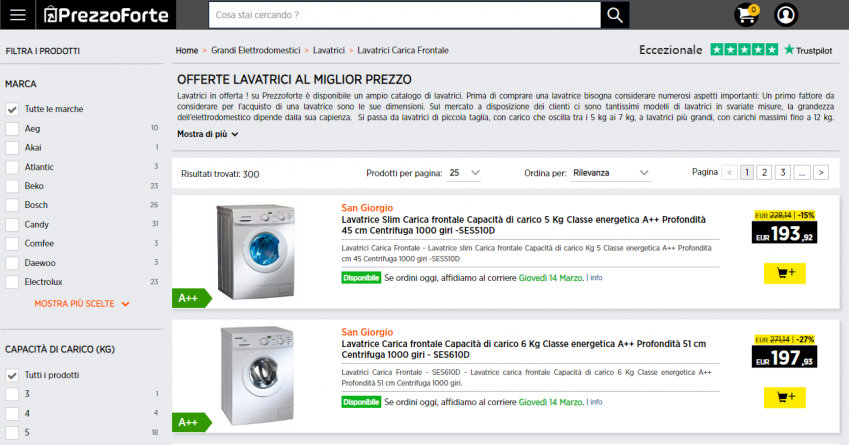Check the 3 kg capacity filter

tap(12, 394)
